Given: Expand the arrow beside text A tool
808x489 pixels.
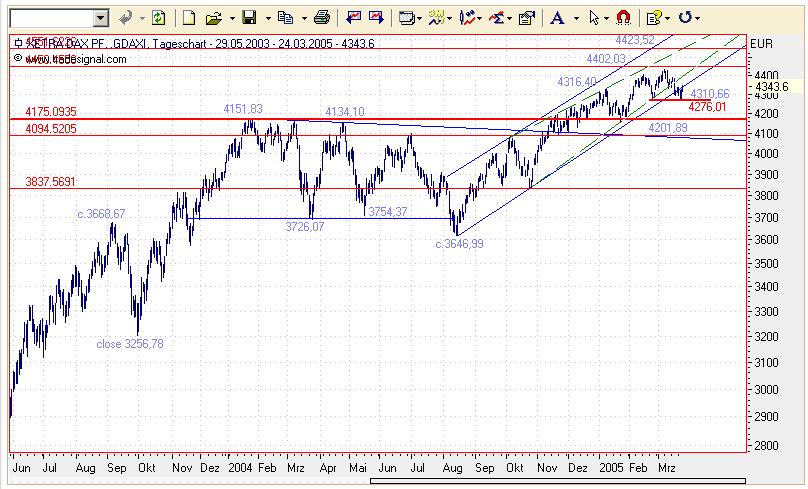Looking at the screenshot, I should click(576, 19).
